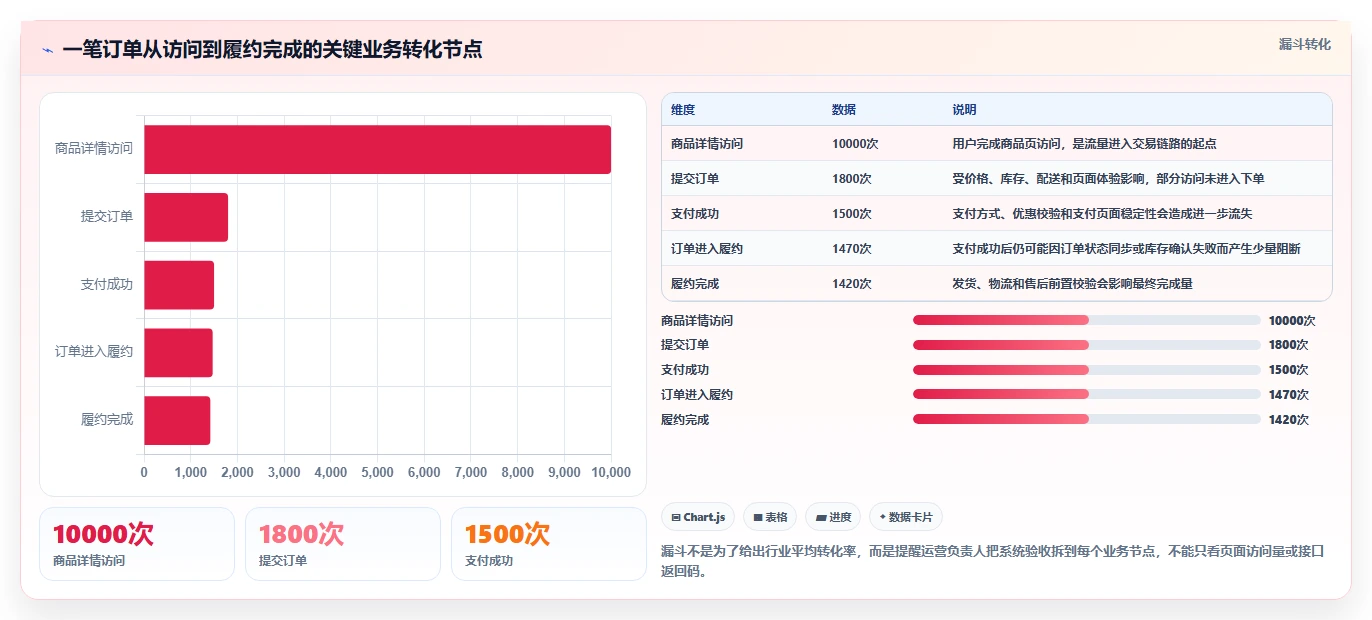Open the 1800次 提交订单 data card

click(343, 544)
